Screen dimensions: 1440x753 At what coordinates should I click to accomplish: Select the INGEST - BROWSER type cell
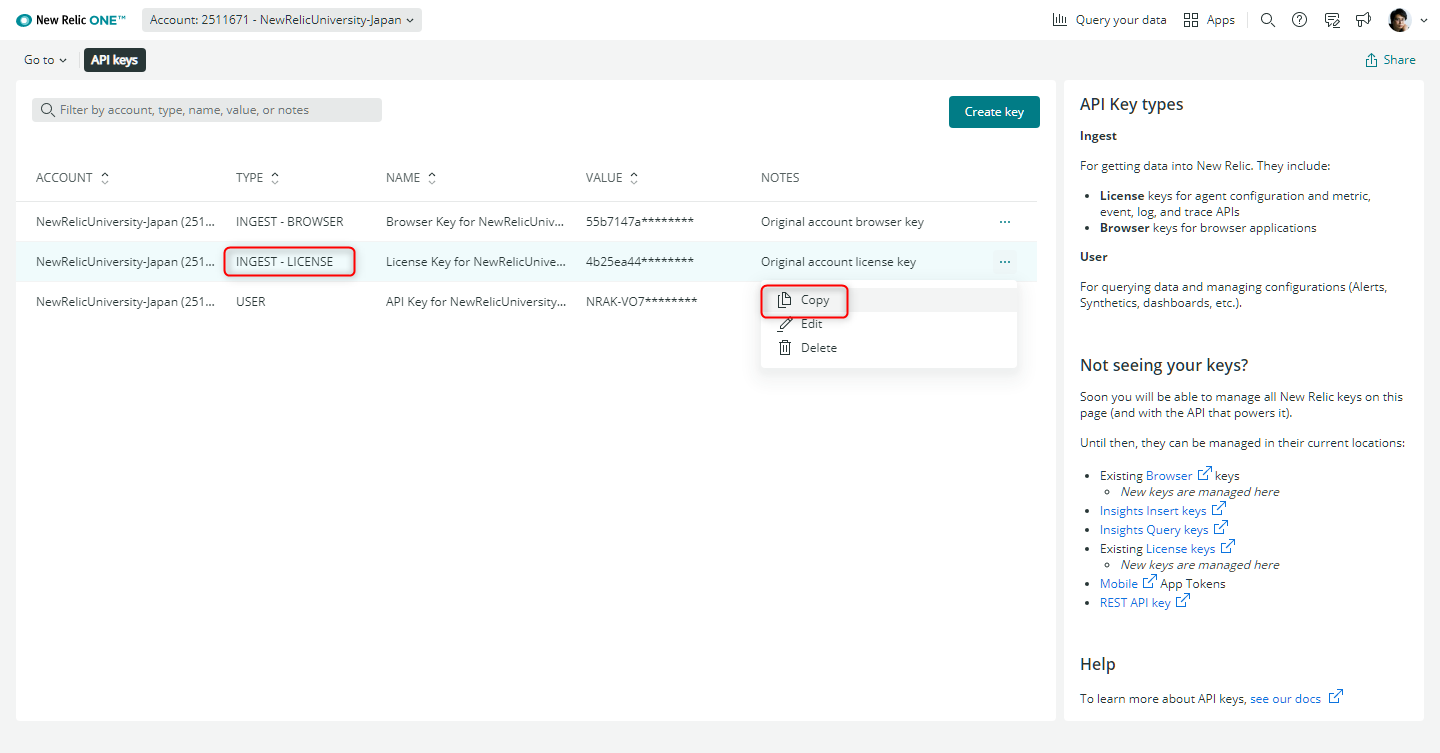click(x=290, y=222)
